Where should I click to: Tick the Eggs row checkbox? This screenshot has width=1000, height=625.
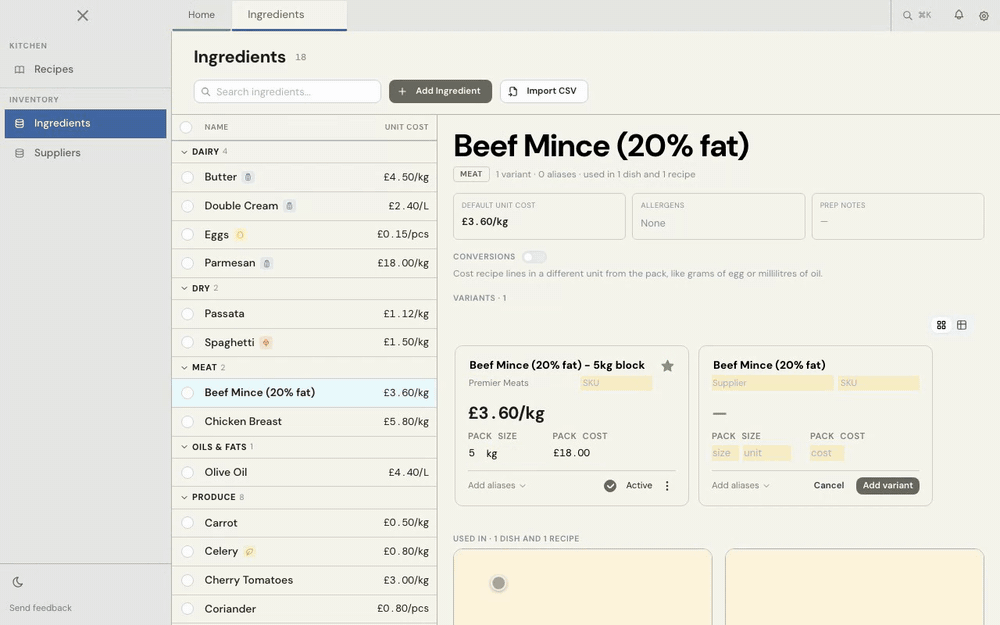188,235
